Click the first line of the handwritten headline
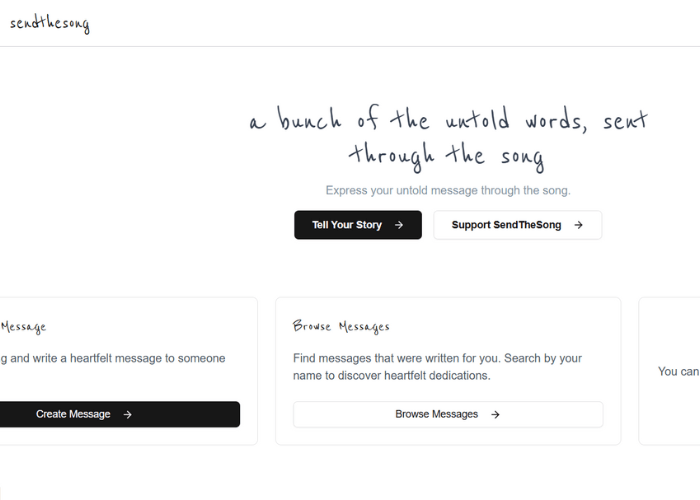This screenshot has width=700, height=500. click(x=448, y=122)
